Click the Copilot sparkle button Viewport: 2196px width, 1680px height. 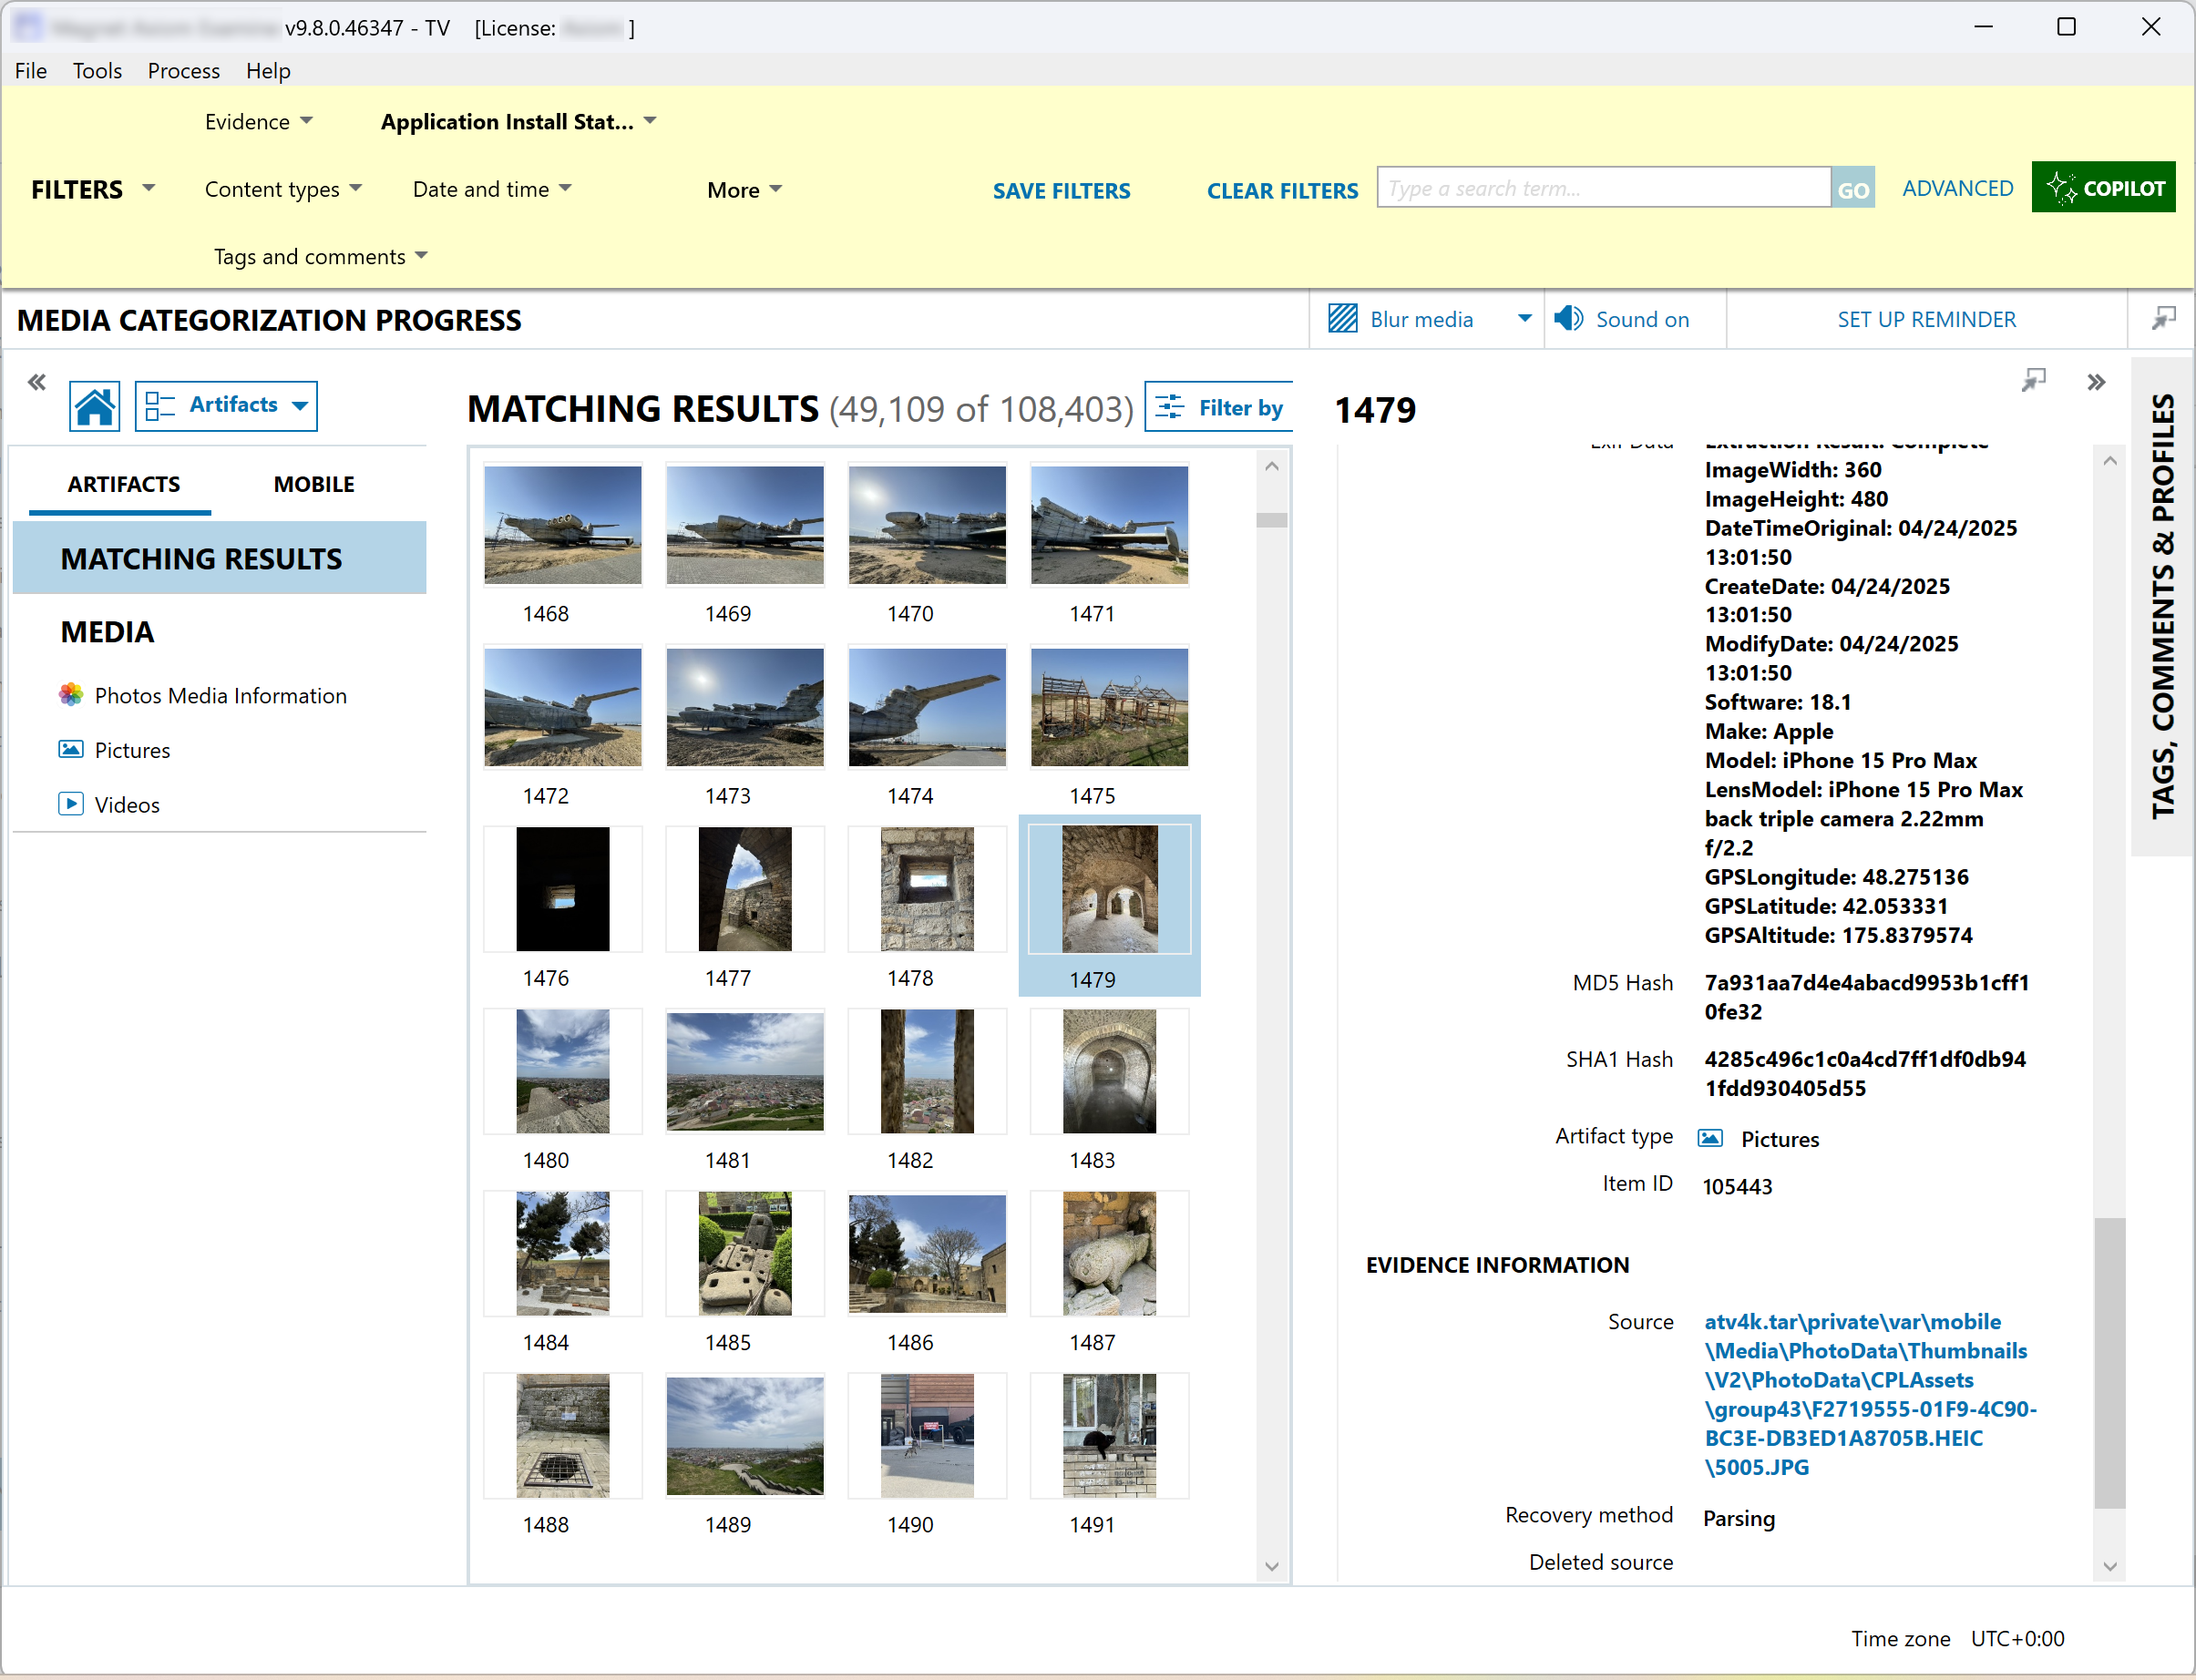2103,188
